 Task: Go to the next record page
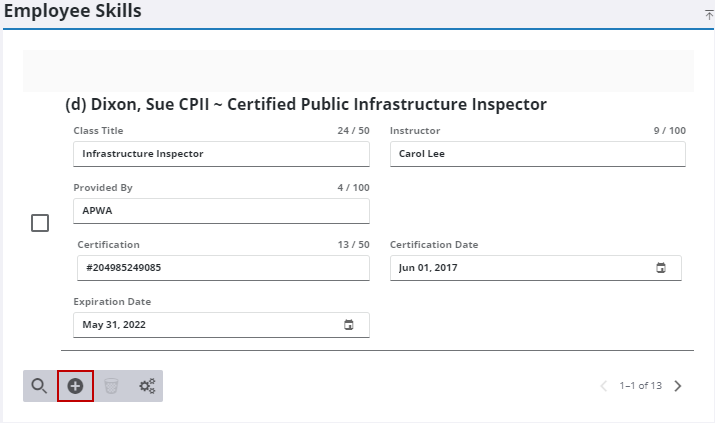[x=678, y=386]
